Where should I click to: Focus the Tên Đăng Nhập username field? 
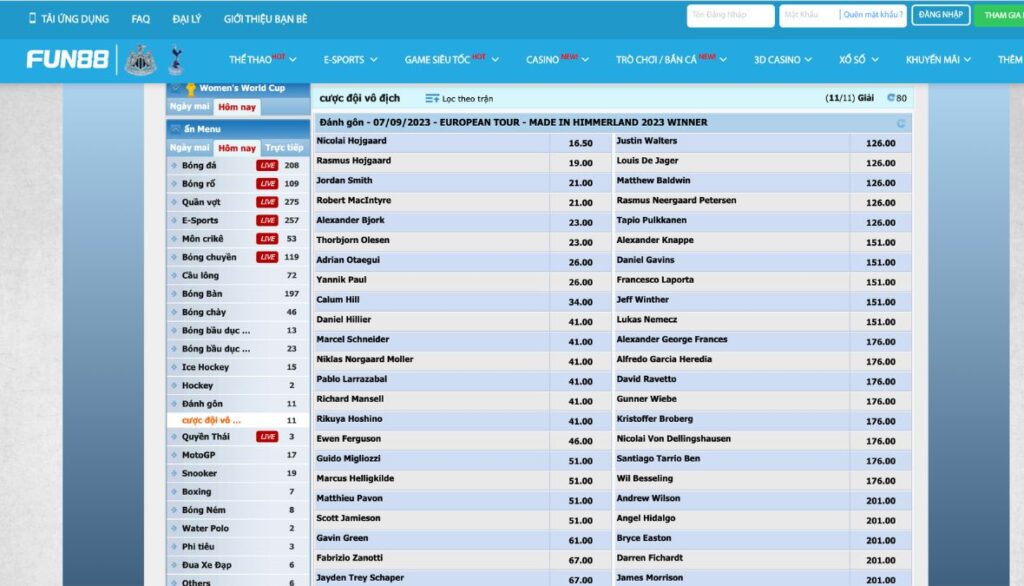pos(730,15)
